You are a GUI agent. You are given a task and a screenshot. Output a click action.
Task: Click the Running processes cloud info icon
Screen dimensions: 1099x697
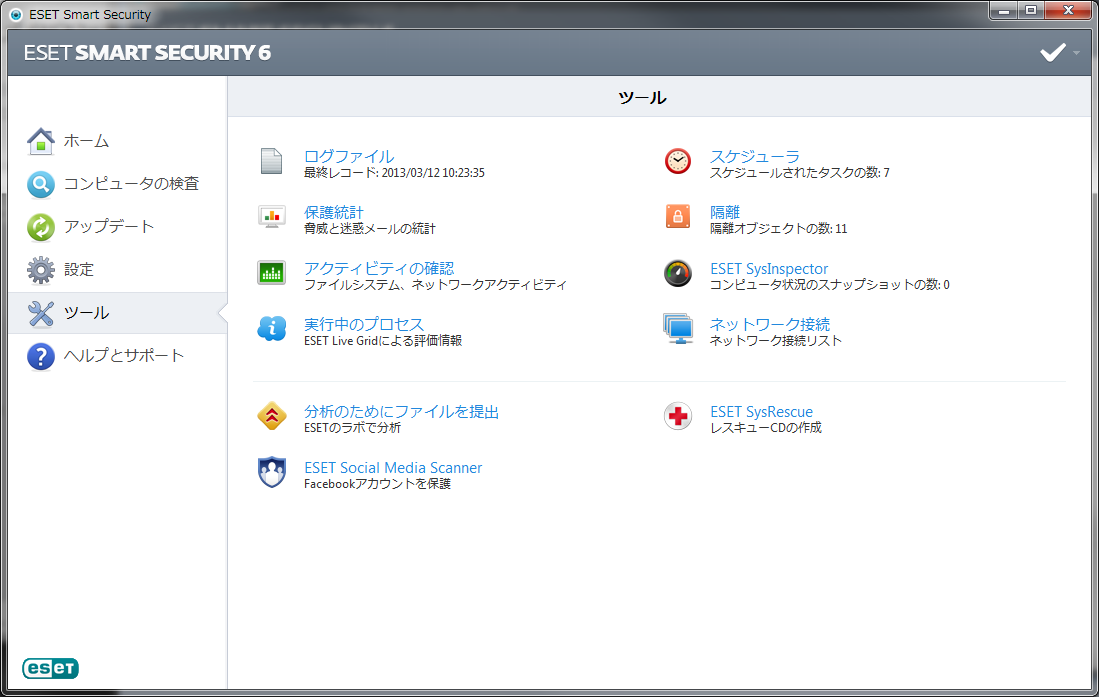coord(271,328)
